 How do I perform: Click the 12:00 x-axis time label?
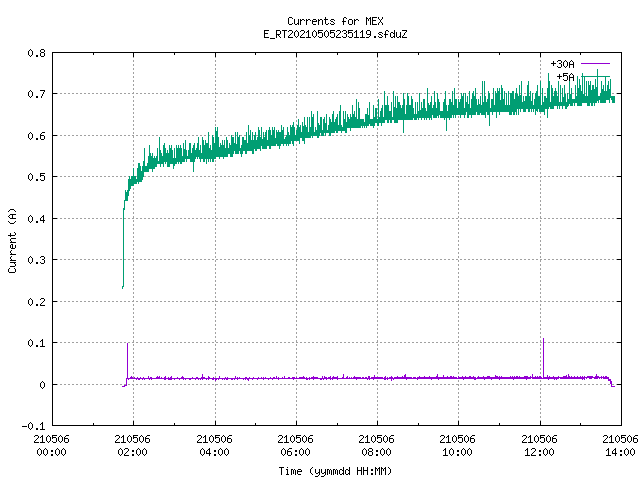539,452
